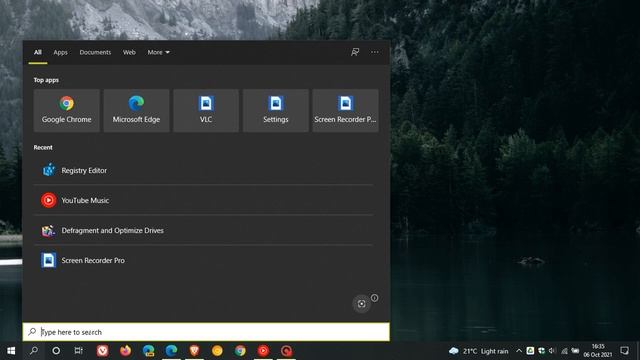Launch Firefox from the taskbar
The height and width of the screenshot is (360, 640).
coord(125,351)
